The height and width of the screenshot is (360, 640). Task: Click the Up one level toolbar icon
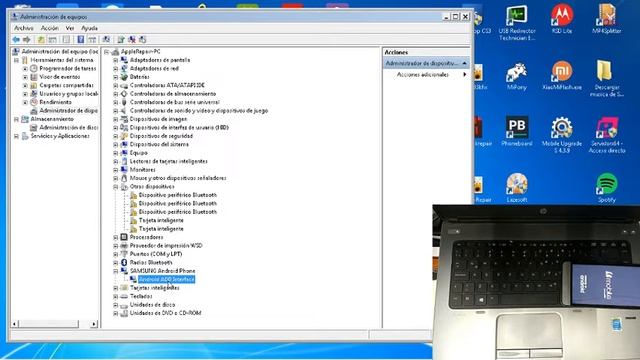click(41, 40)
